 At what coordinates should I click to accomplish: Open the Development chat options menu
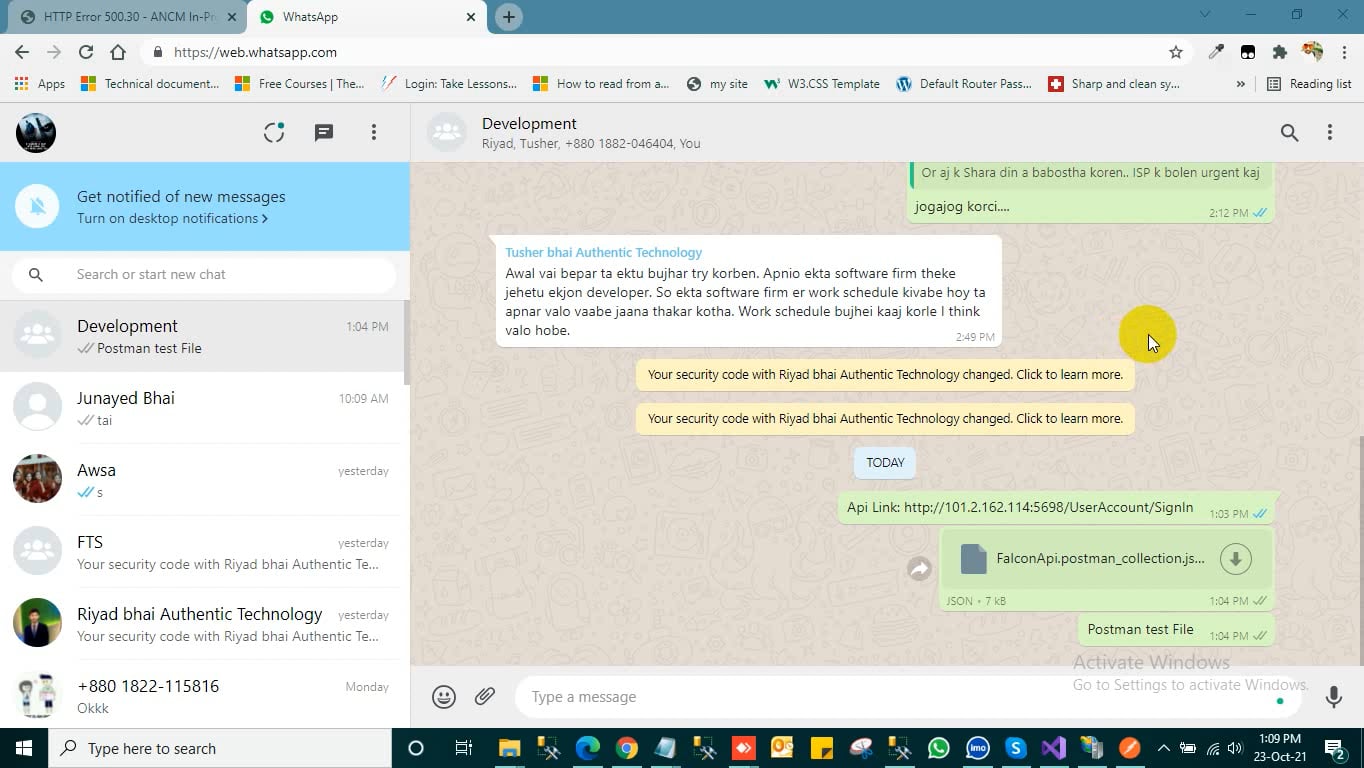pyautogui.click(x=1330, y=132)
